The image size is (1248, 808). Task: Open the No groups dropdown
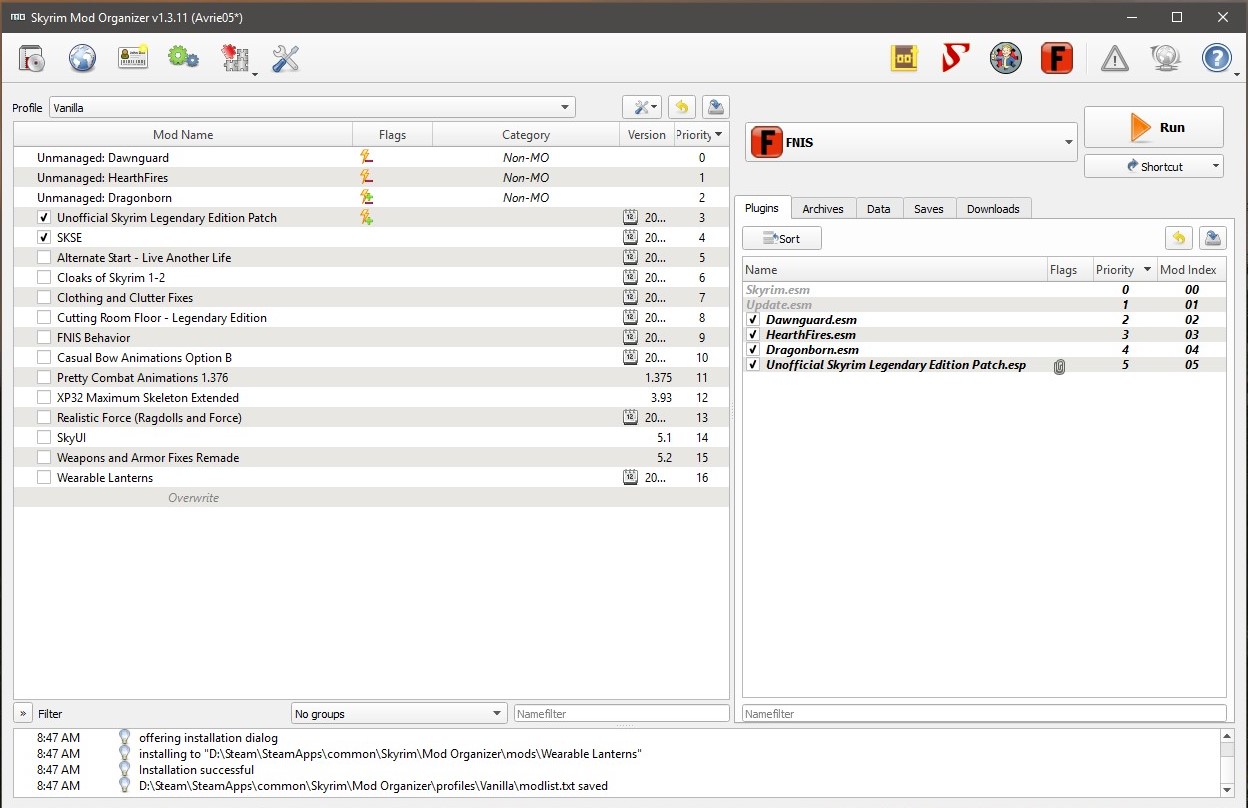[x=399, y=713]
